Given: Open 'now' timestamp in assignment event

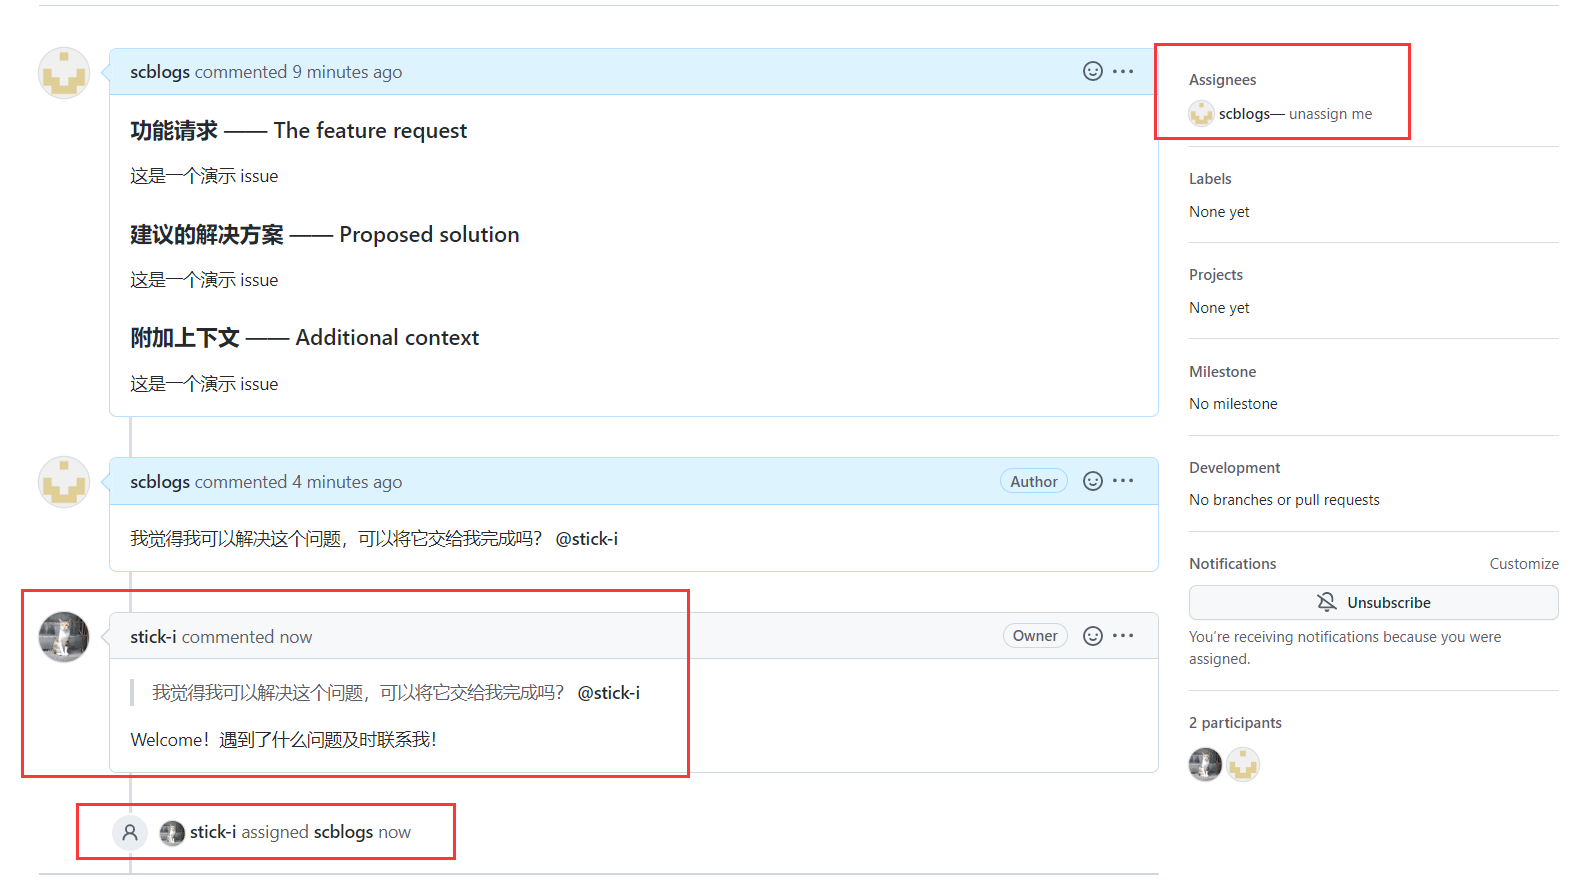Looking at the screenshot, I should (x=394, y=832).
